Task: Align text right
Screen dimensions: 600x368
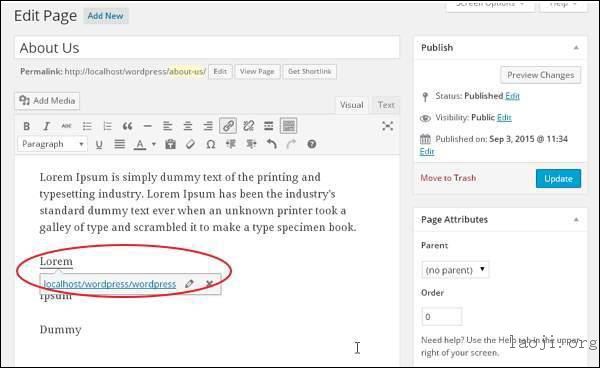Action: tap(208, 126)
